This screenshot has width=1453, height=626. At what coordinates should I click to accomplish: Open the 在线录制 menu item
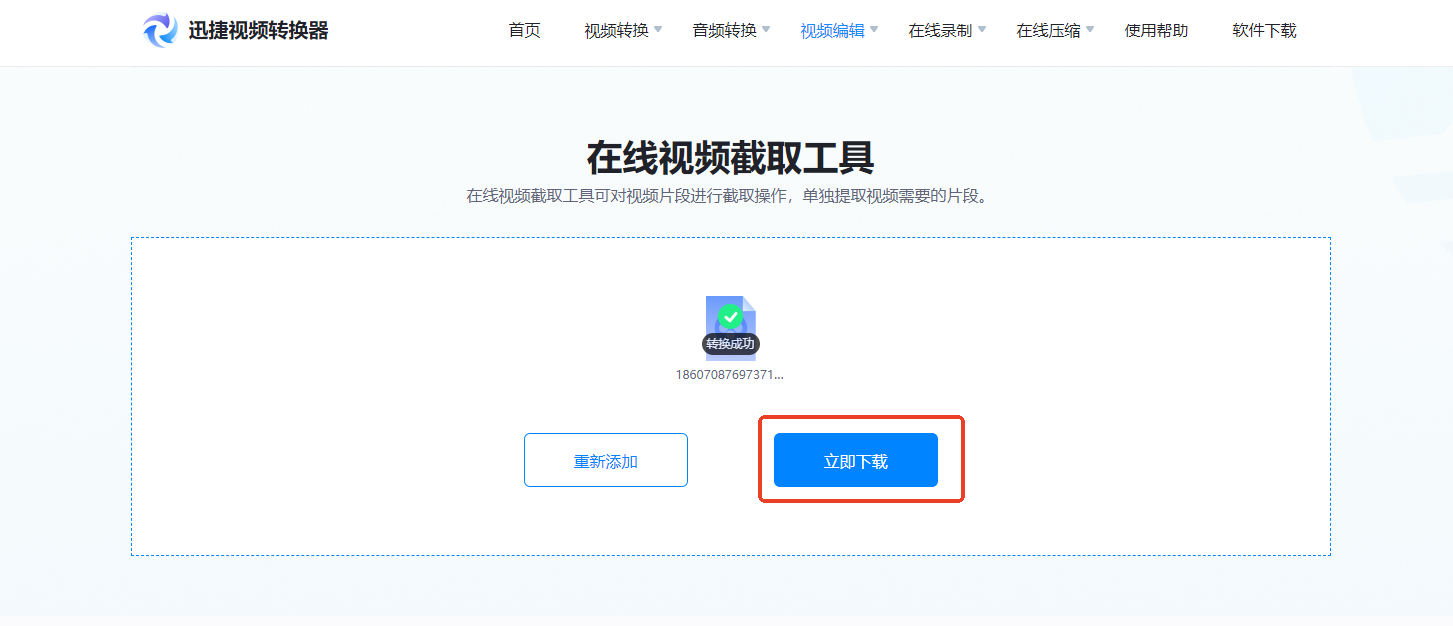940,31
